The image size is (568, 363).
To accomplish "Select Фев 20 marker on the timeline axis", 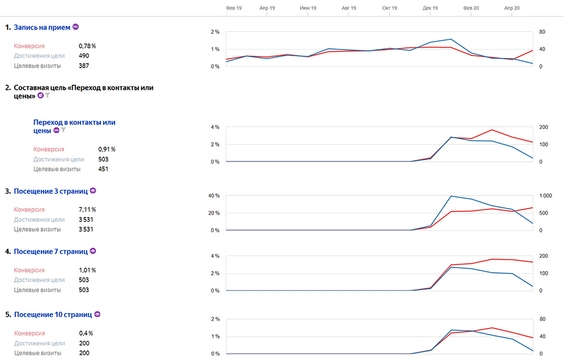I will pos(471,8).
